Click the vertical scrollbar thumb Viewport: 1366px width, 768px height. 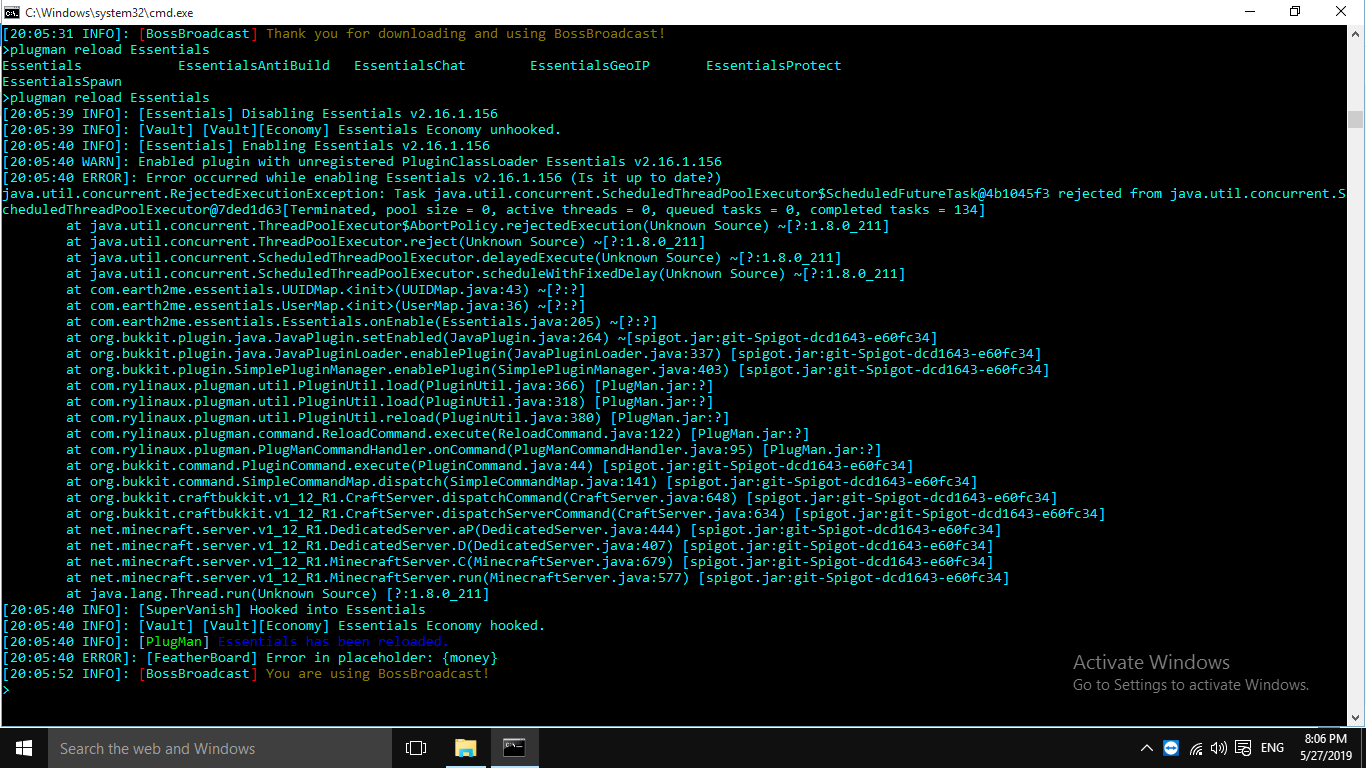coord(1355,119)
